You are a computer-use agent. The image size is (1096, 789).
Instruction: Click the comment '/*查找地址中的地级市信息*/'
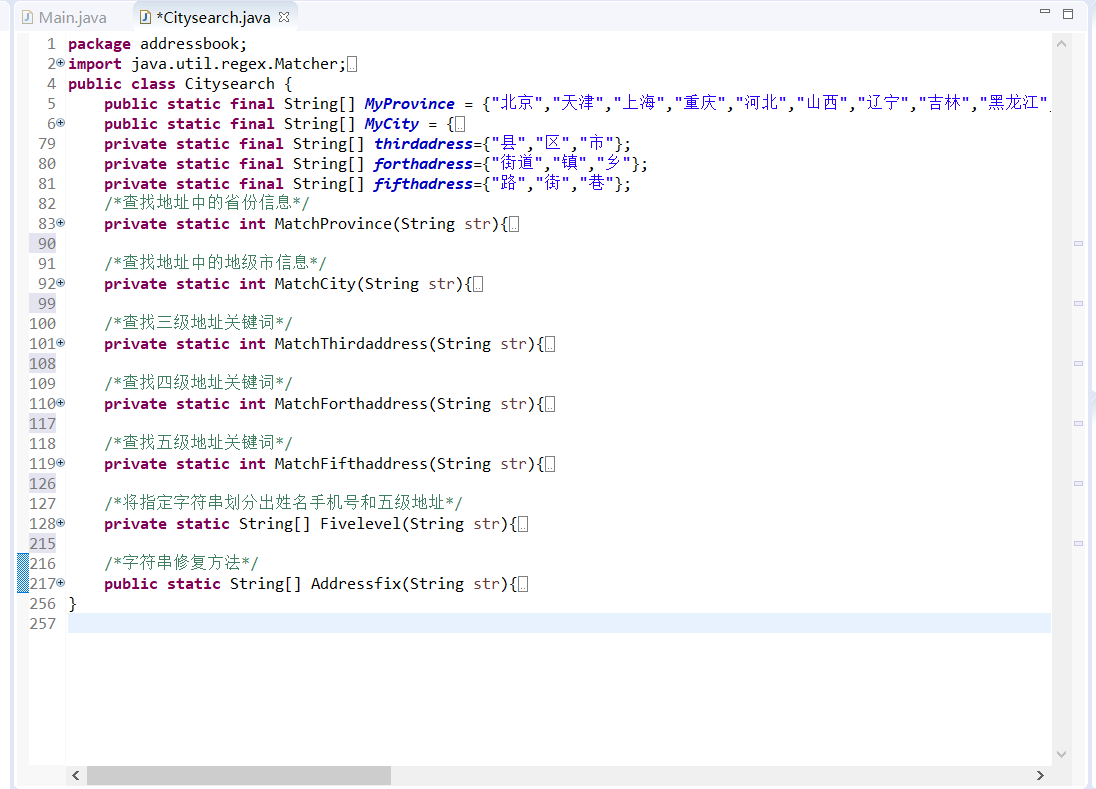(215, 263)
